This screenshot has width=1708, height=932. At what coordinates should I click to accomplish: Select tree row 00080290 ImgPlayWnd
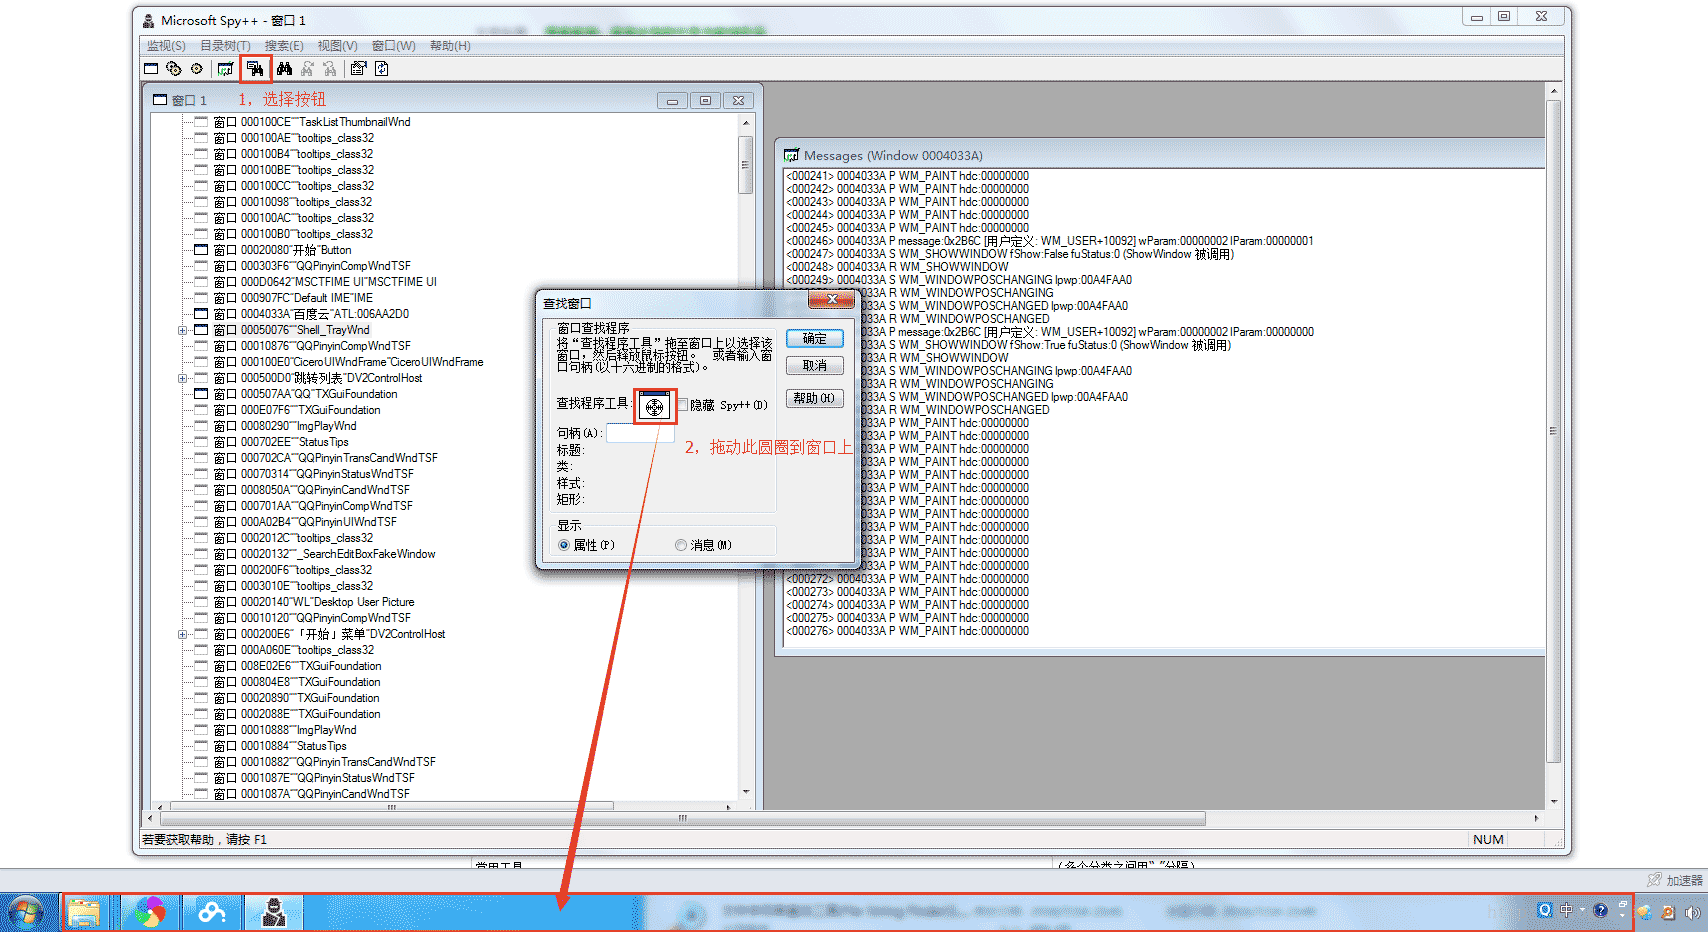coord(285,426)
